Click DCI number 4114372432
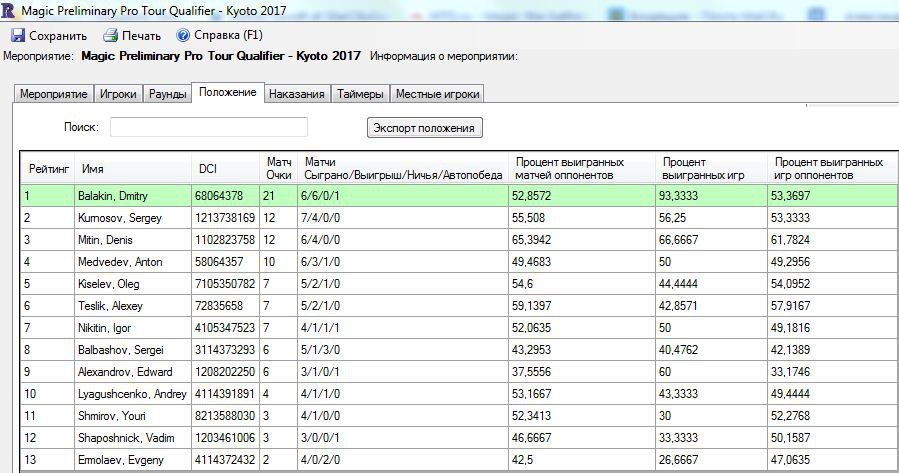Screen dimensions: 899x473 click(225, 460)
